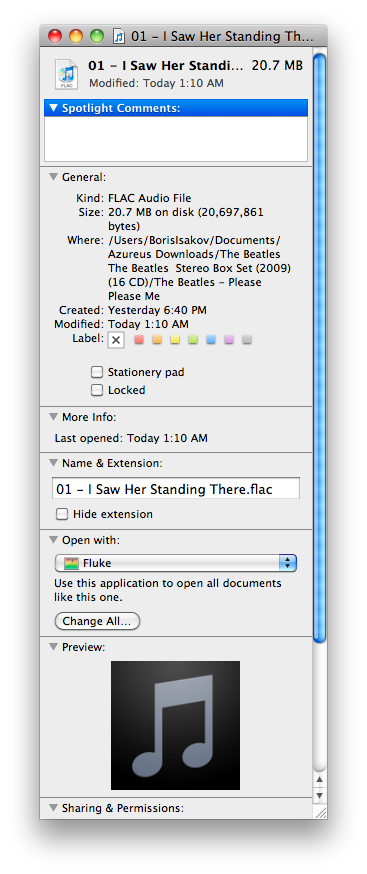367x874 pixels.
Task: Click the file name field ending .flac
Action: pos(176,489)
